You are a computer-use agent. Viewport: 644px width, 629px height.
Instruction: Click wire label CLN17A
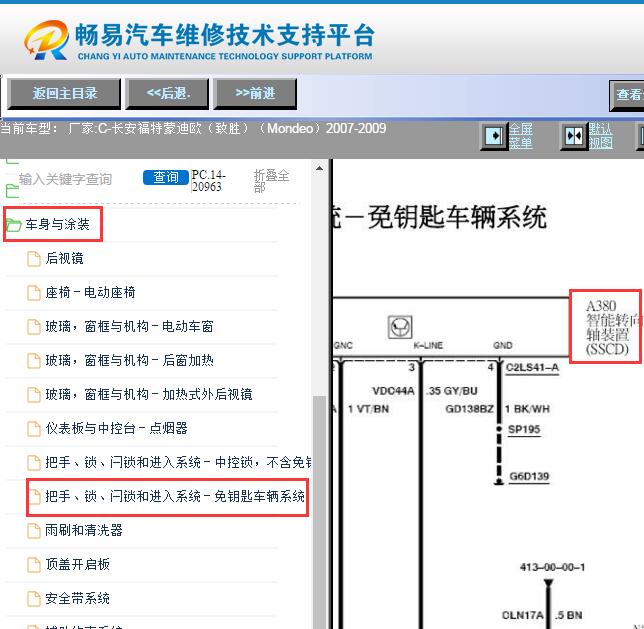(x=522, y=615)
